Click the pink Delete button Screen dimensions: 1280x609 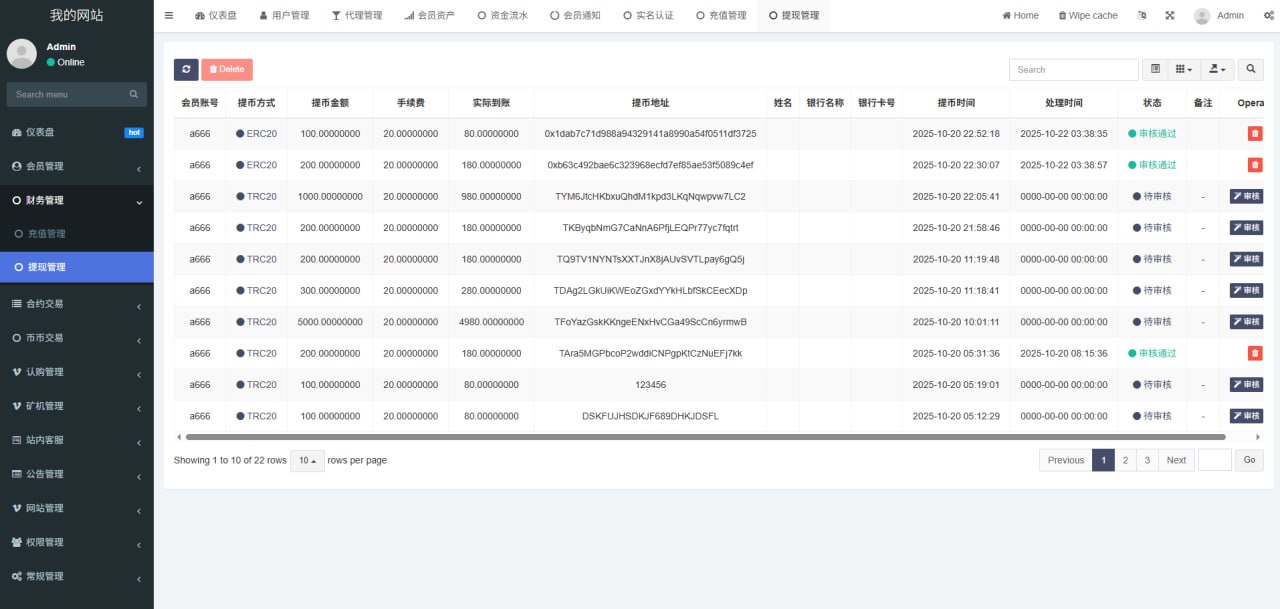click(x=227, y=69)
